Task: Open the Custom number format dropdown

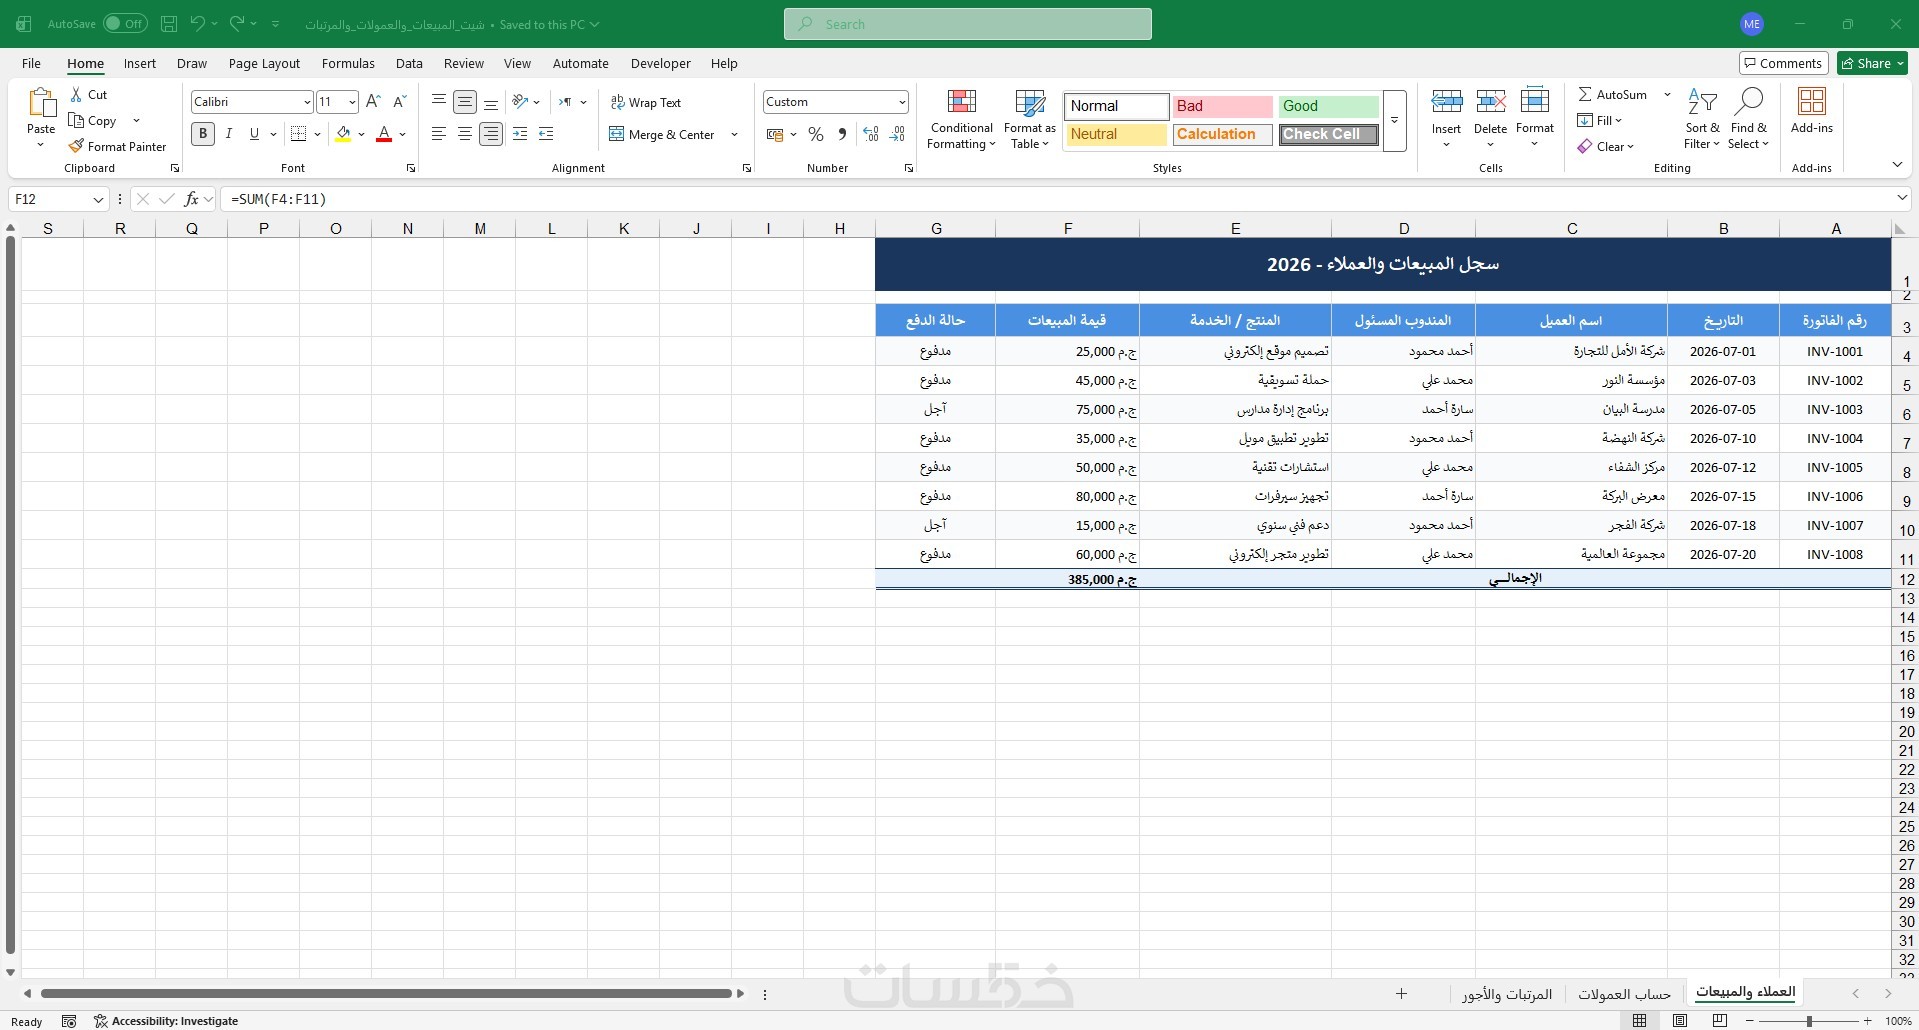Action: click(x=901, y=102)
